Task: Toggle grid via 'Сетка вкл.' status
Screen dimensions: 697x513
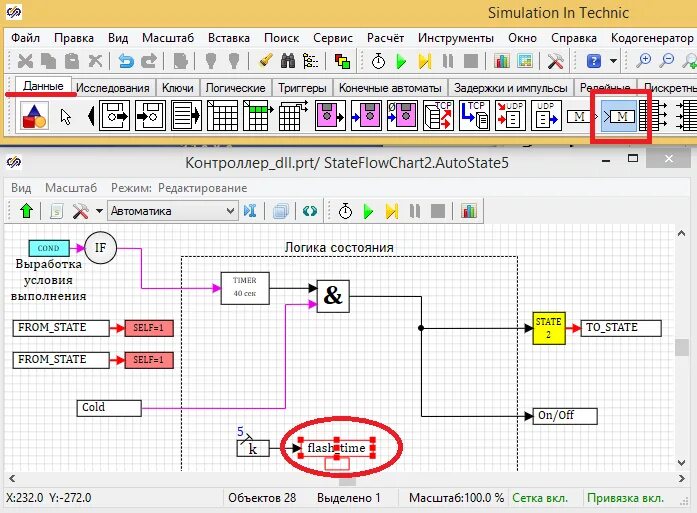Action: 540,498
